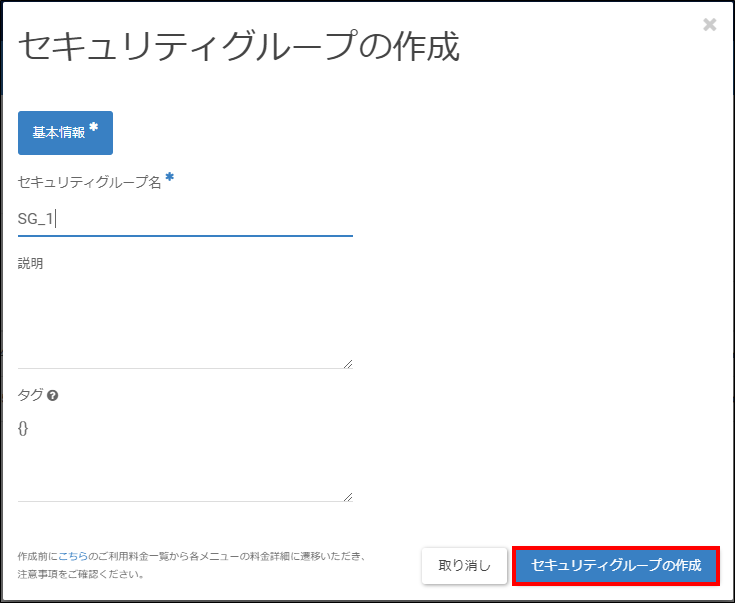Screen dimensions: 735x603
Task: Grab the タグ text area resize handle
Action: click(348, 497)
